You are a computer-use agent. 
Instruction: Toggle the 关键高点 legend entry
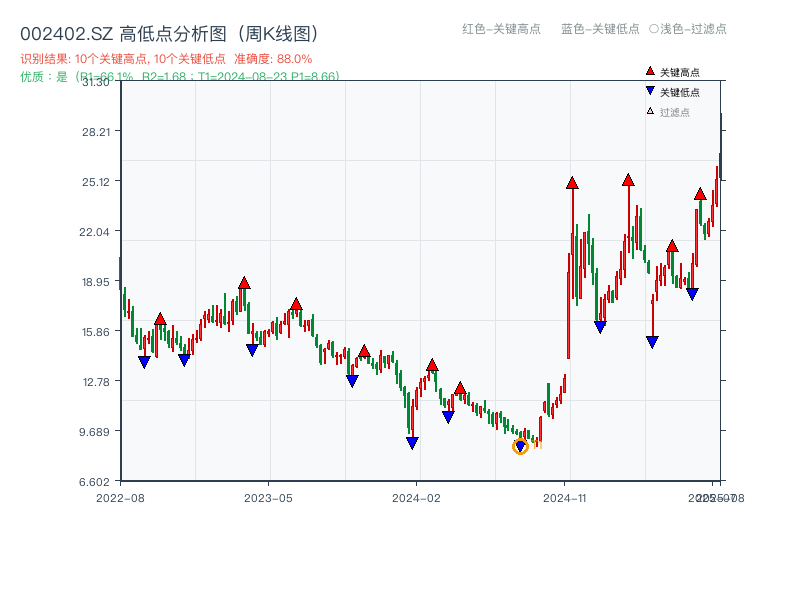tap(672, 72)
